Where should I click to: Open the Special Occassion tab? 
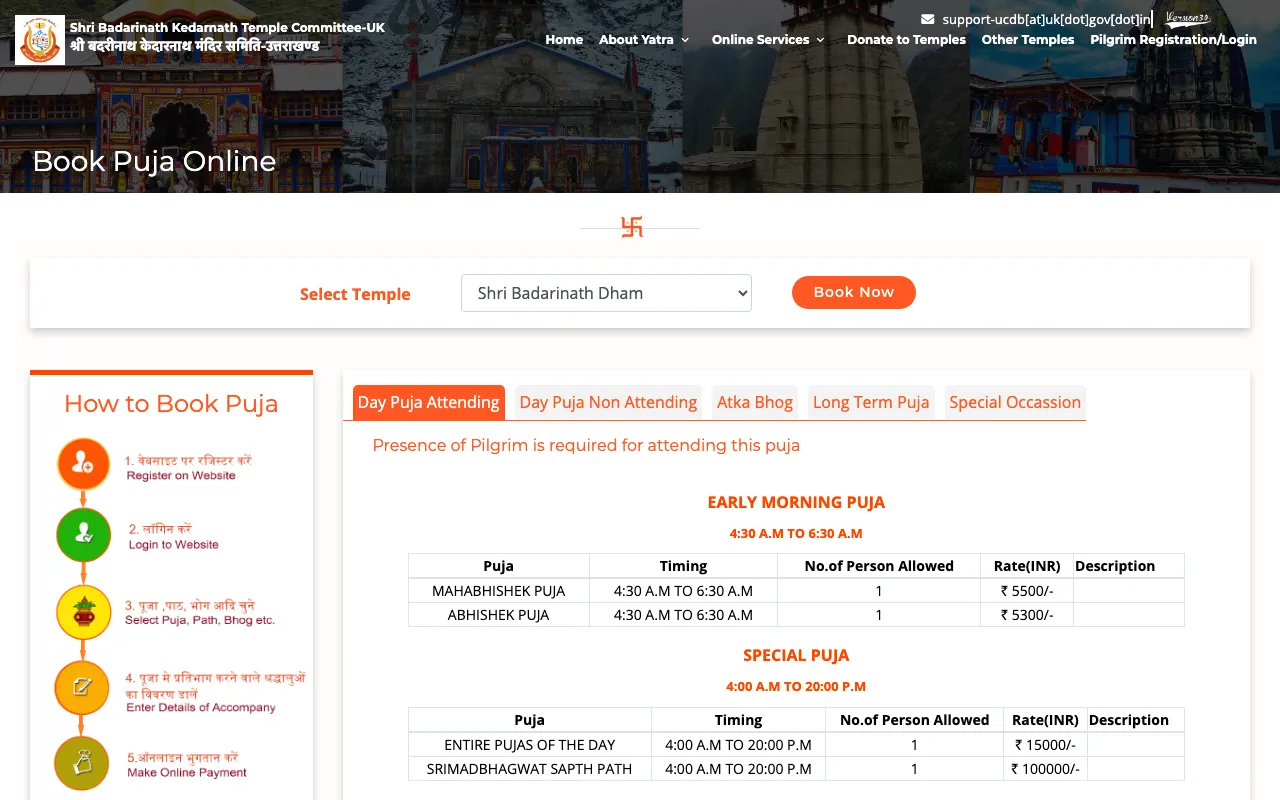tap(1015, 402)
